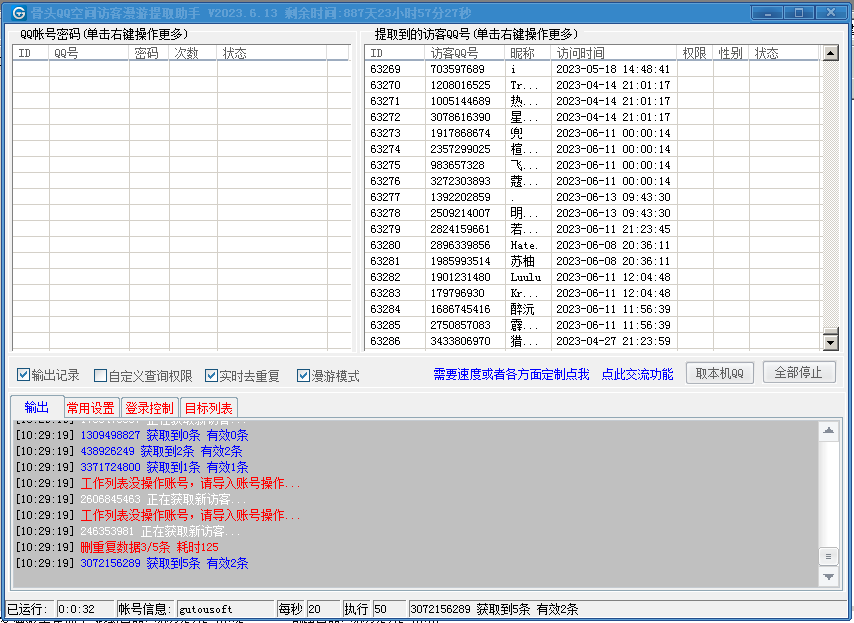Click the app logo icon in title bar
The height and width of the screenshot is (623, 854).
[19, 11]
